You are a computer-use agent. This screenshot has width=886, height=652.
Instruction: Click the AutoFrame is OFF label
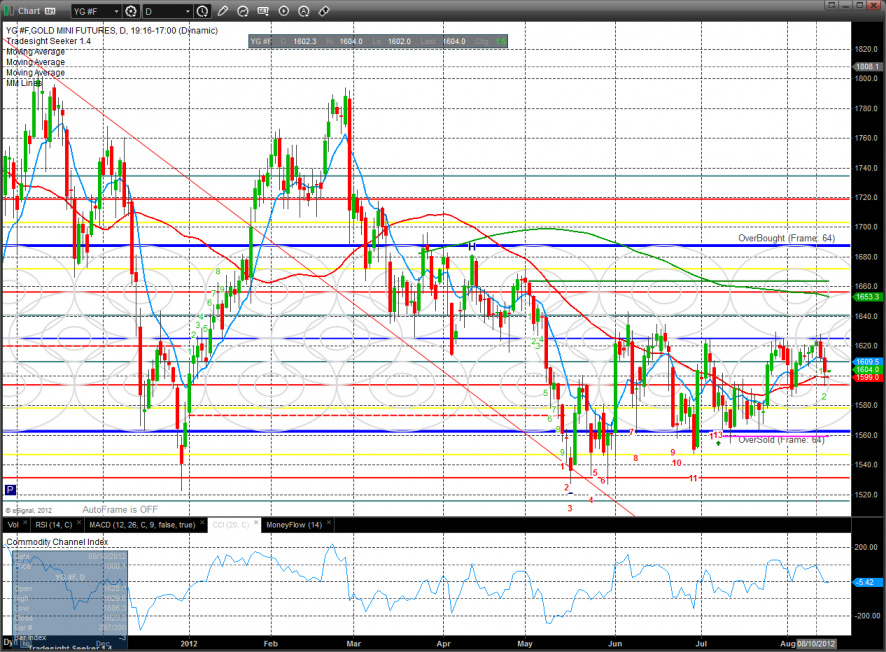pos(120,508)
